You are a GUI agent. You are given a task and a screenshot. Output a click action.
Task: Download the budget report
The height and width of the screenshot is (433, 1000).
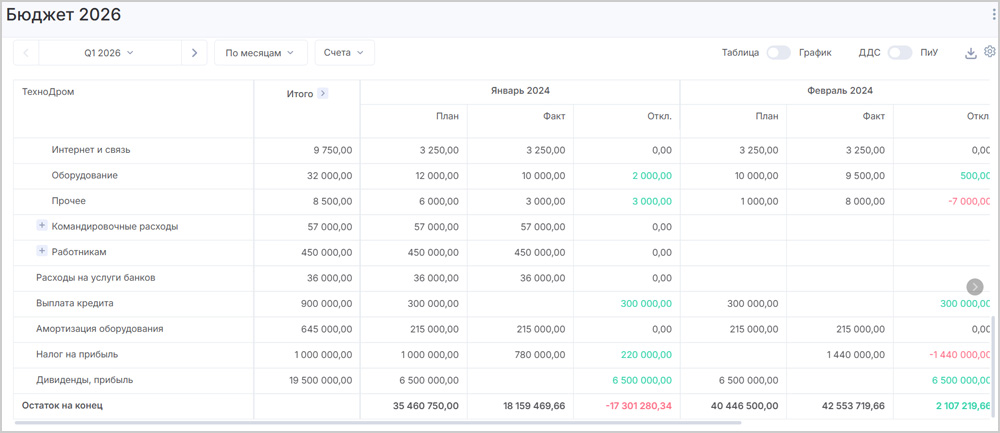970,53
